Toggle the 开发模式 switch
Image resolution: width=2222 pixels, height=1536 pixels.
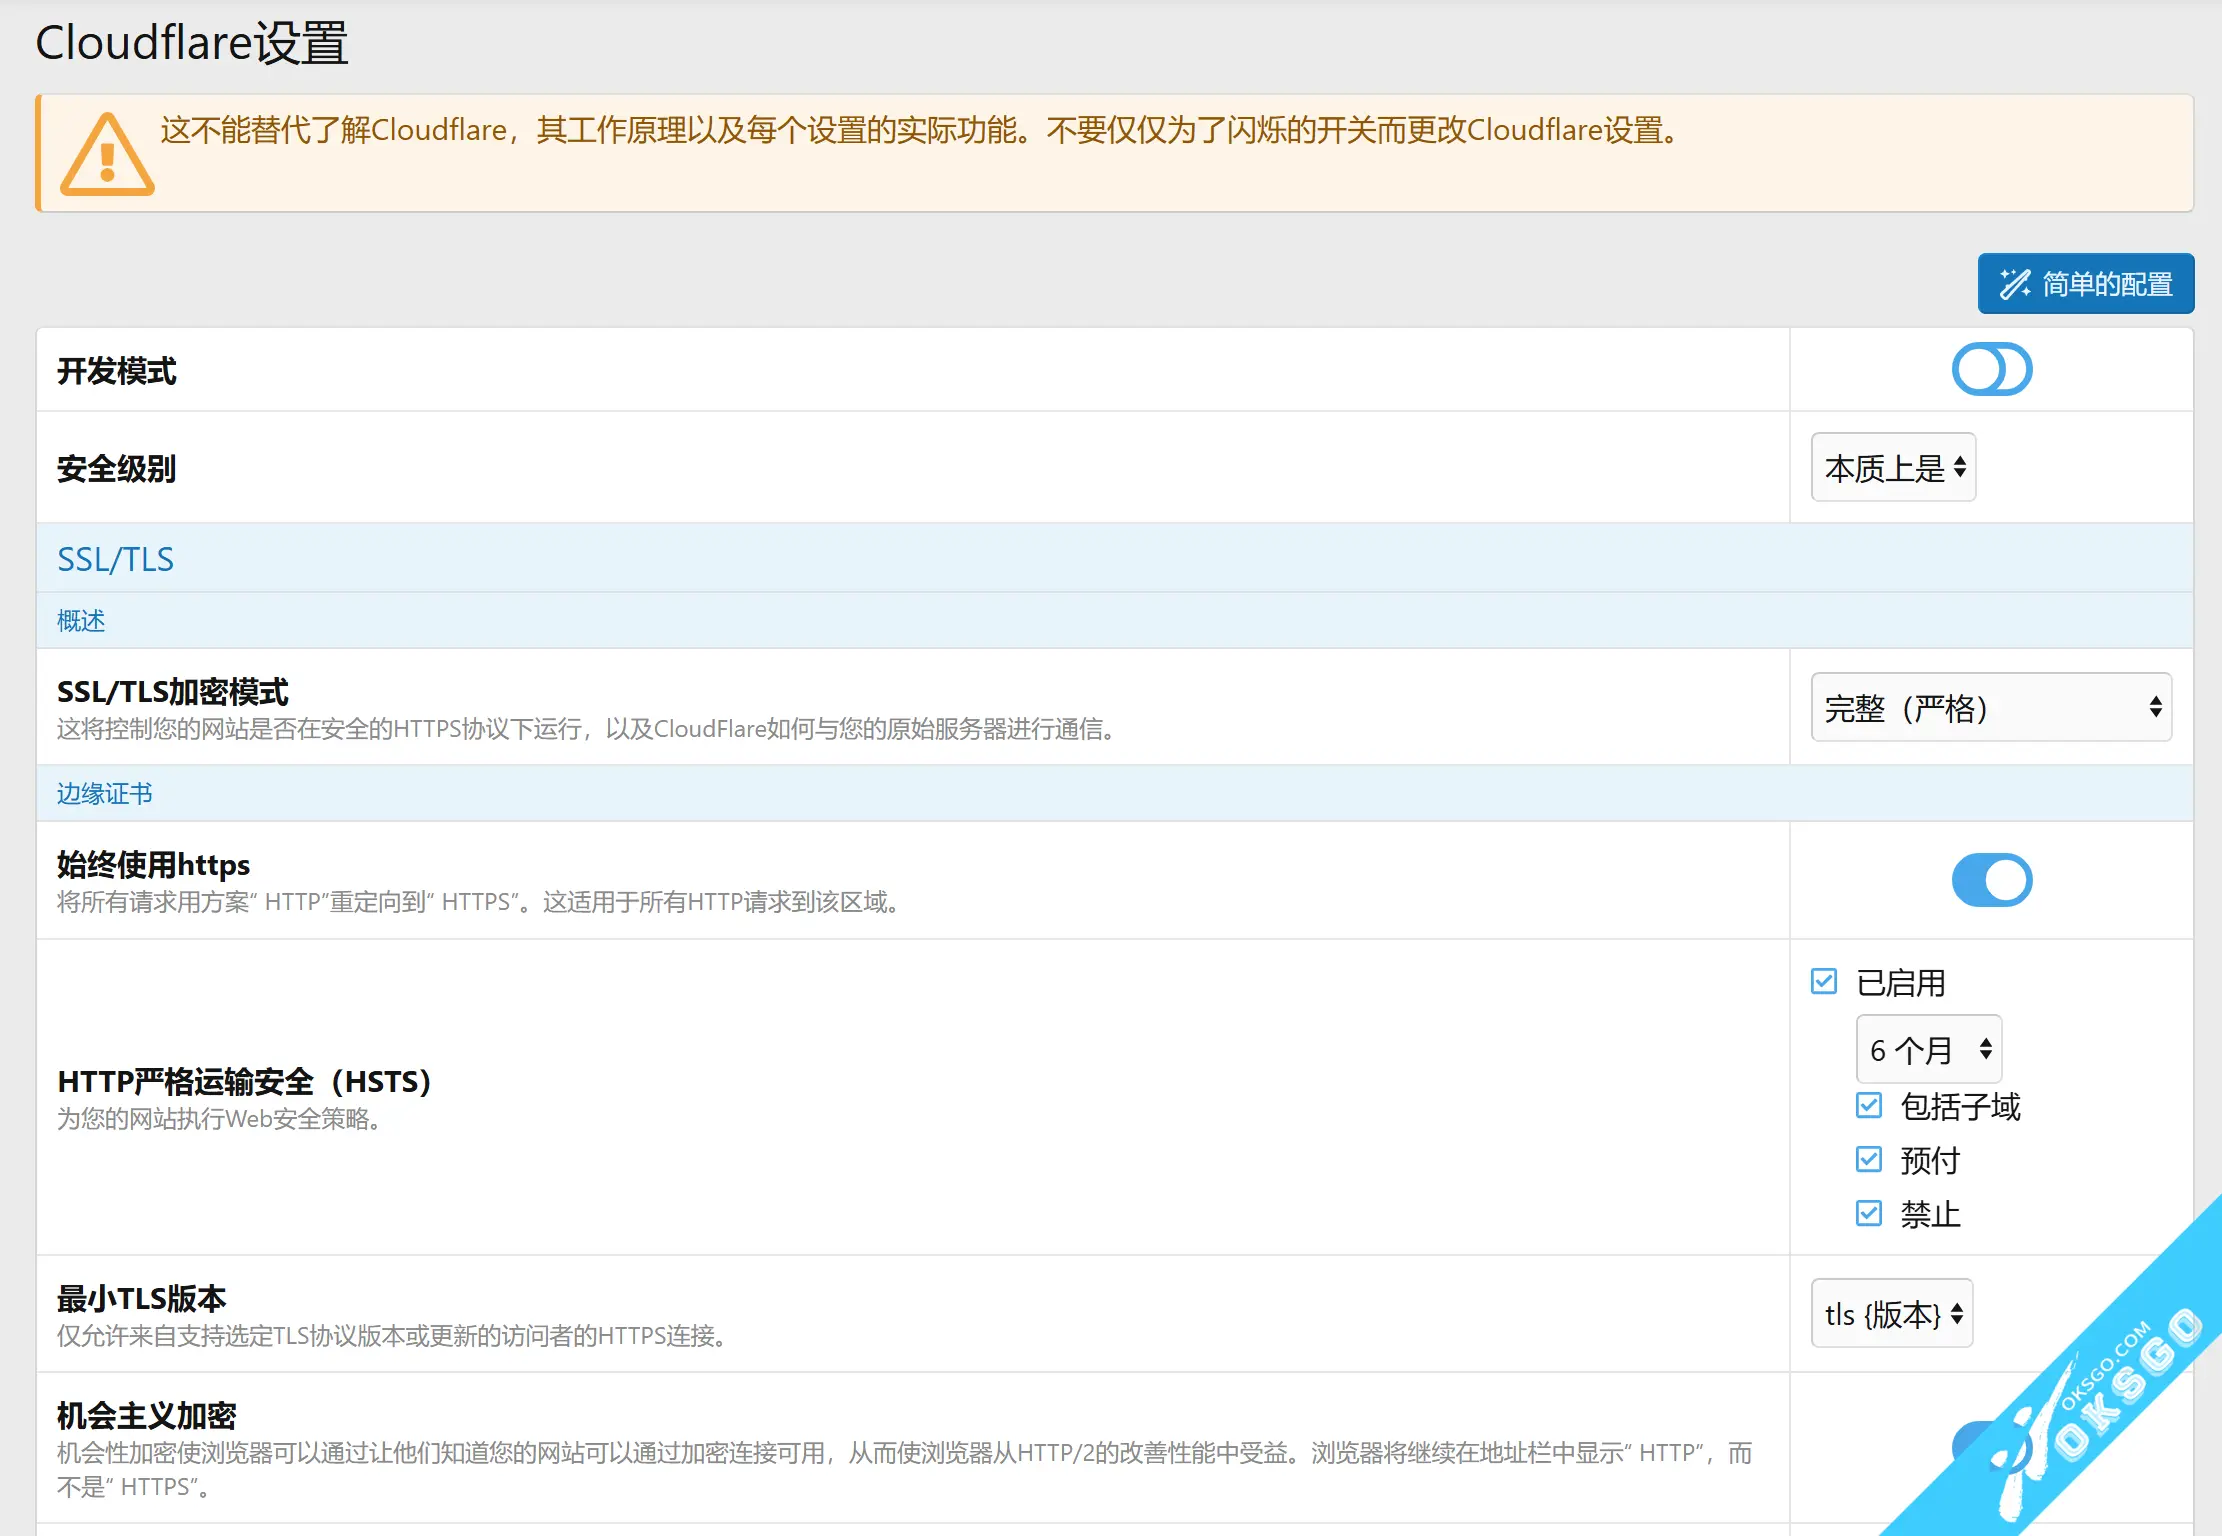[x=1991, y=370]
